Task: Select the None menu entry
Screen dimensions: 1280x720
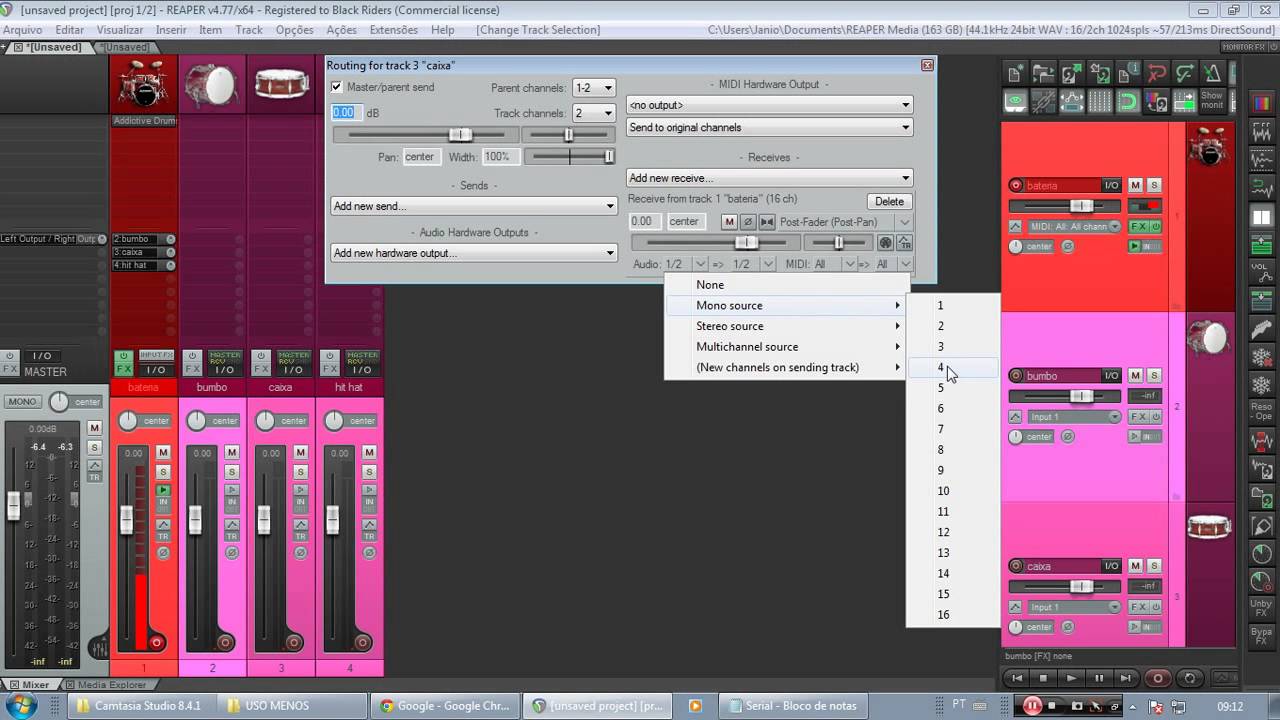Action: pos(787,285)
